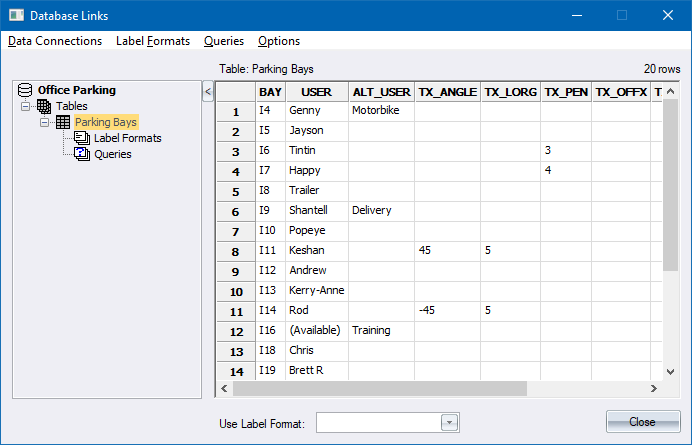Open the Data Connections menu
Image resolution: width=692 pixels, height=445 pixels.
pyautogui.click(x=55, y=41)
